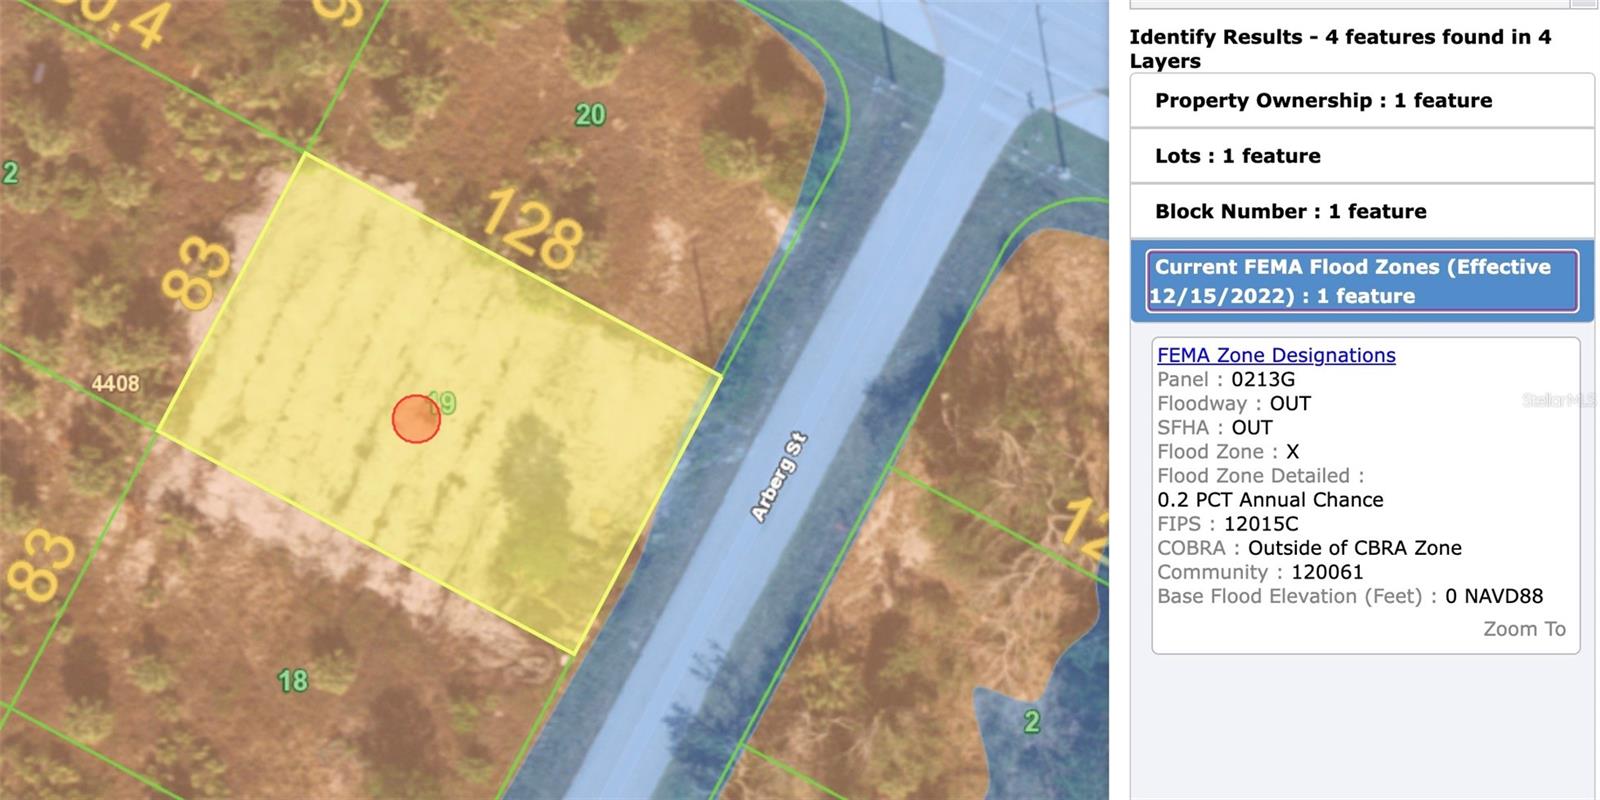Image resolution: width=1600 pixels, height=800 pixels.
Task: Select lot 20 on the map
Action: [590, 115]
